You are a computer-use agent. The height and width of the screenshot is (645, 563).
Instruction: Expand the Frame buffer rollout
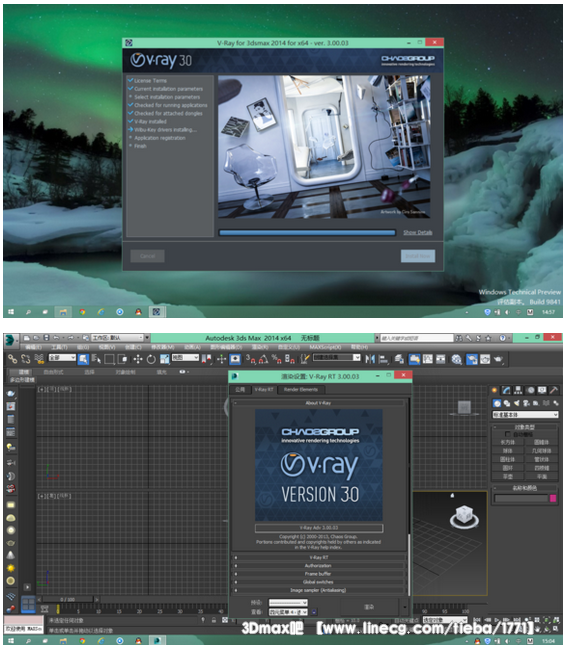[x=319, y=574]
